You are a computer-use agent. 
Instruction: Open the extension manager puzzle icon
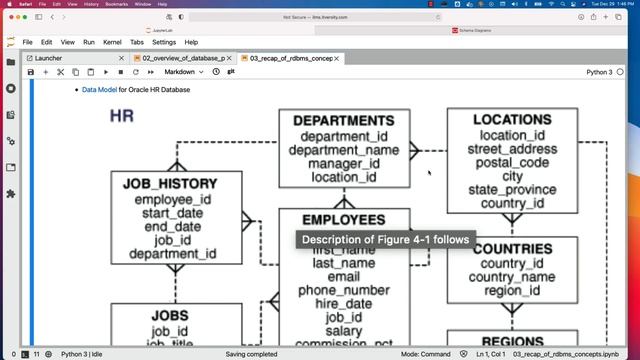point(11,194)
